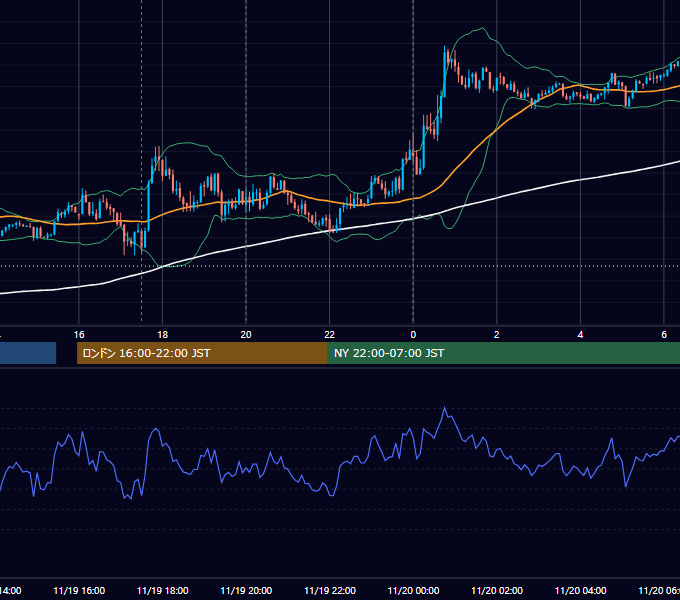Click hour label 0 on upper time axis

(413, 334)
